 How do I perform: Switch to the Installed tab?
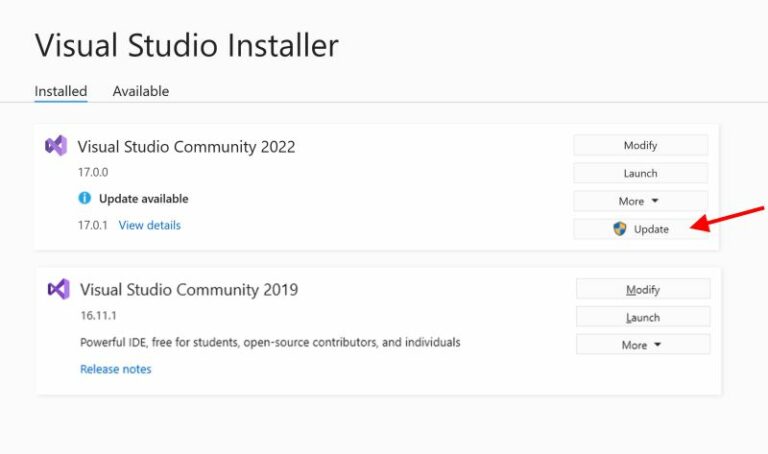pos(61,91)
